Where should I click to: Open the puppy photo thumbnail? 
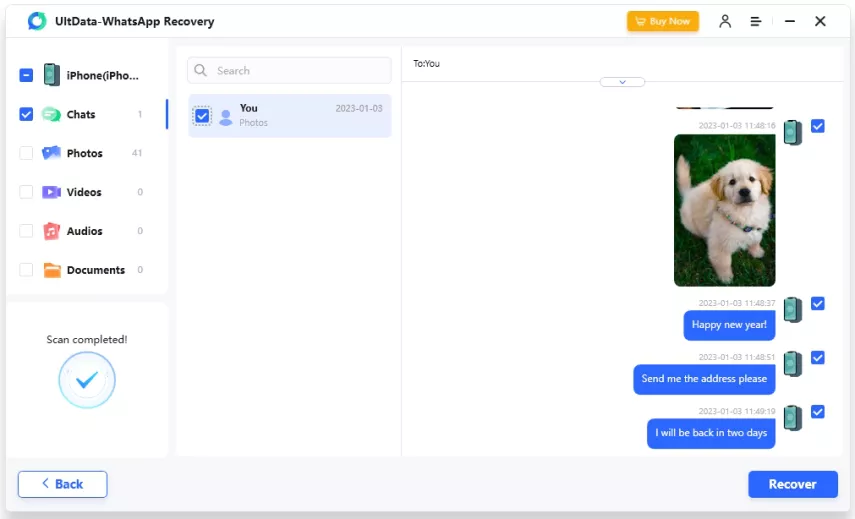click(x=724, y=210)
